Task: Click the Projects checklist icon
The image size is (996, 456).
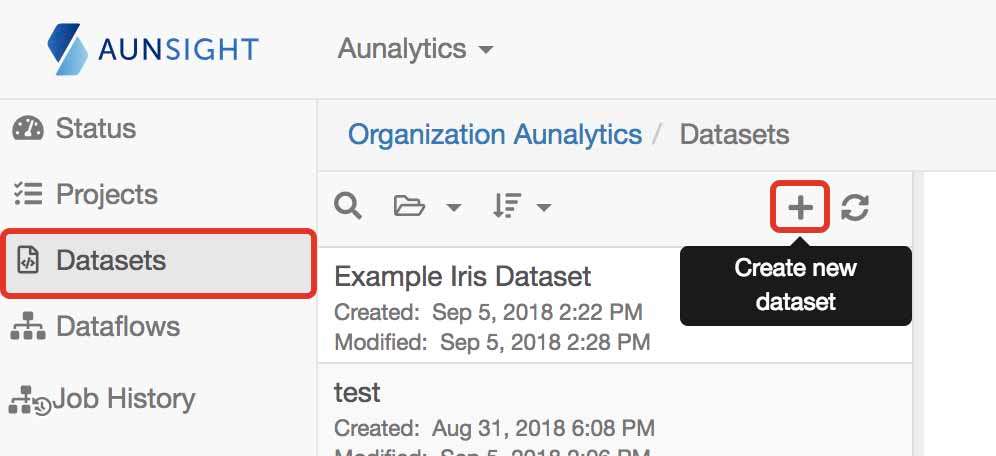Action: 28,194
